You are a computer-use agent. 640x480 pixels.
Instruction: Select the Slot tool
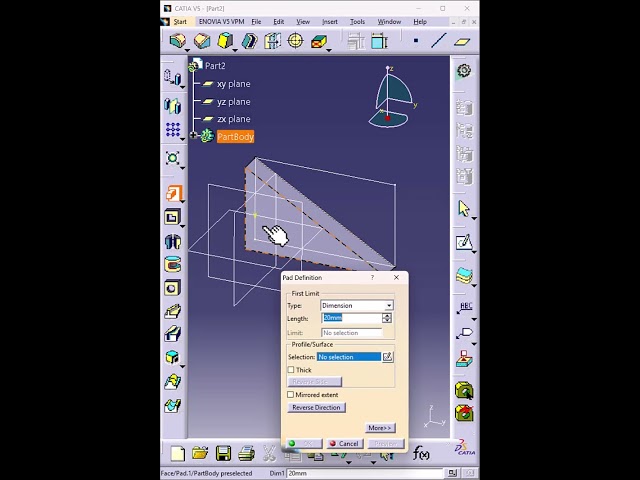point(173,334)
